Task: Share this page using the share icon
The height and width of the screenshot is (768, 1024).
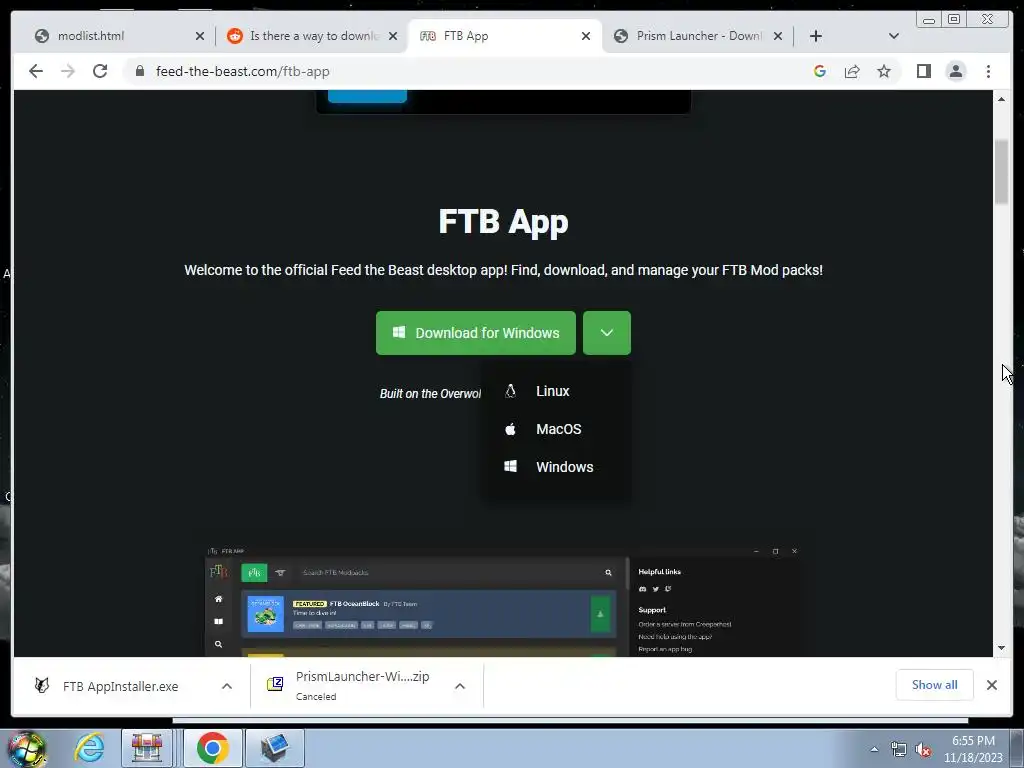Action: point(852,71)
